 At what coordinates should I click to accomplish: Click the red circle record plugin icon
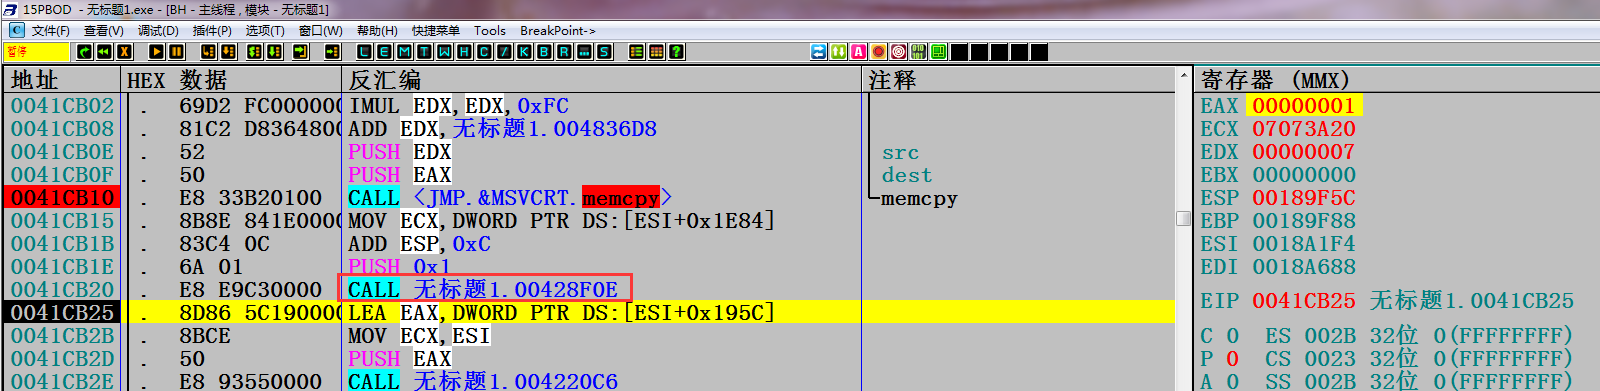[x=879, y=51]
